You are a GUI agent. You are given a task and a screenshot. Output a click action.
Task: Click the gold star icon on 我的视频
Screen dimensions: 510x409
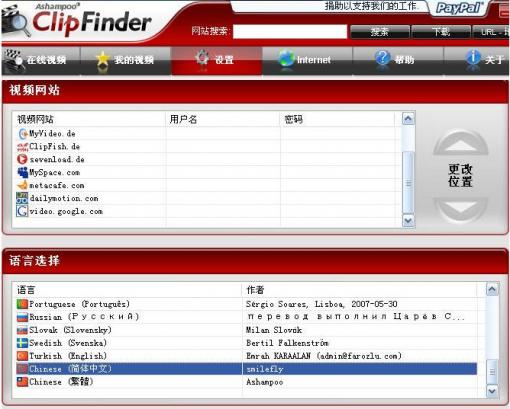(x=103, y=60)
